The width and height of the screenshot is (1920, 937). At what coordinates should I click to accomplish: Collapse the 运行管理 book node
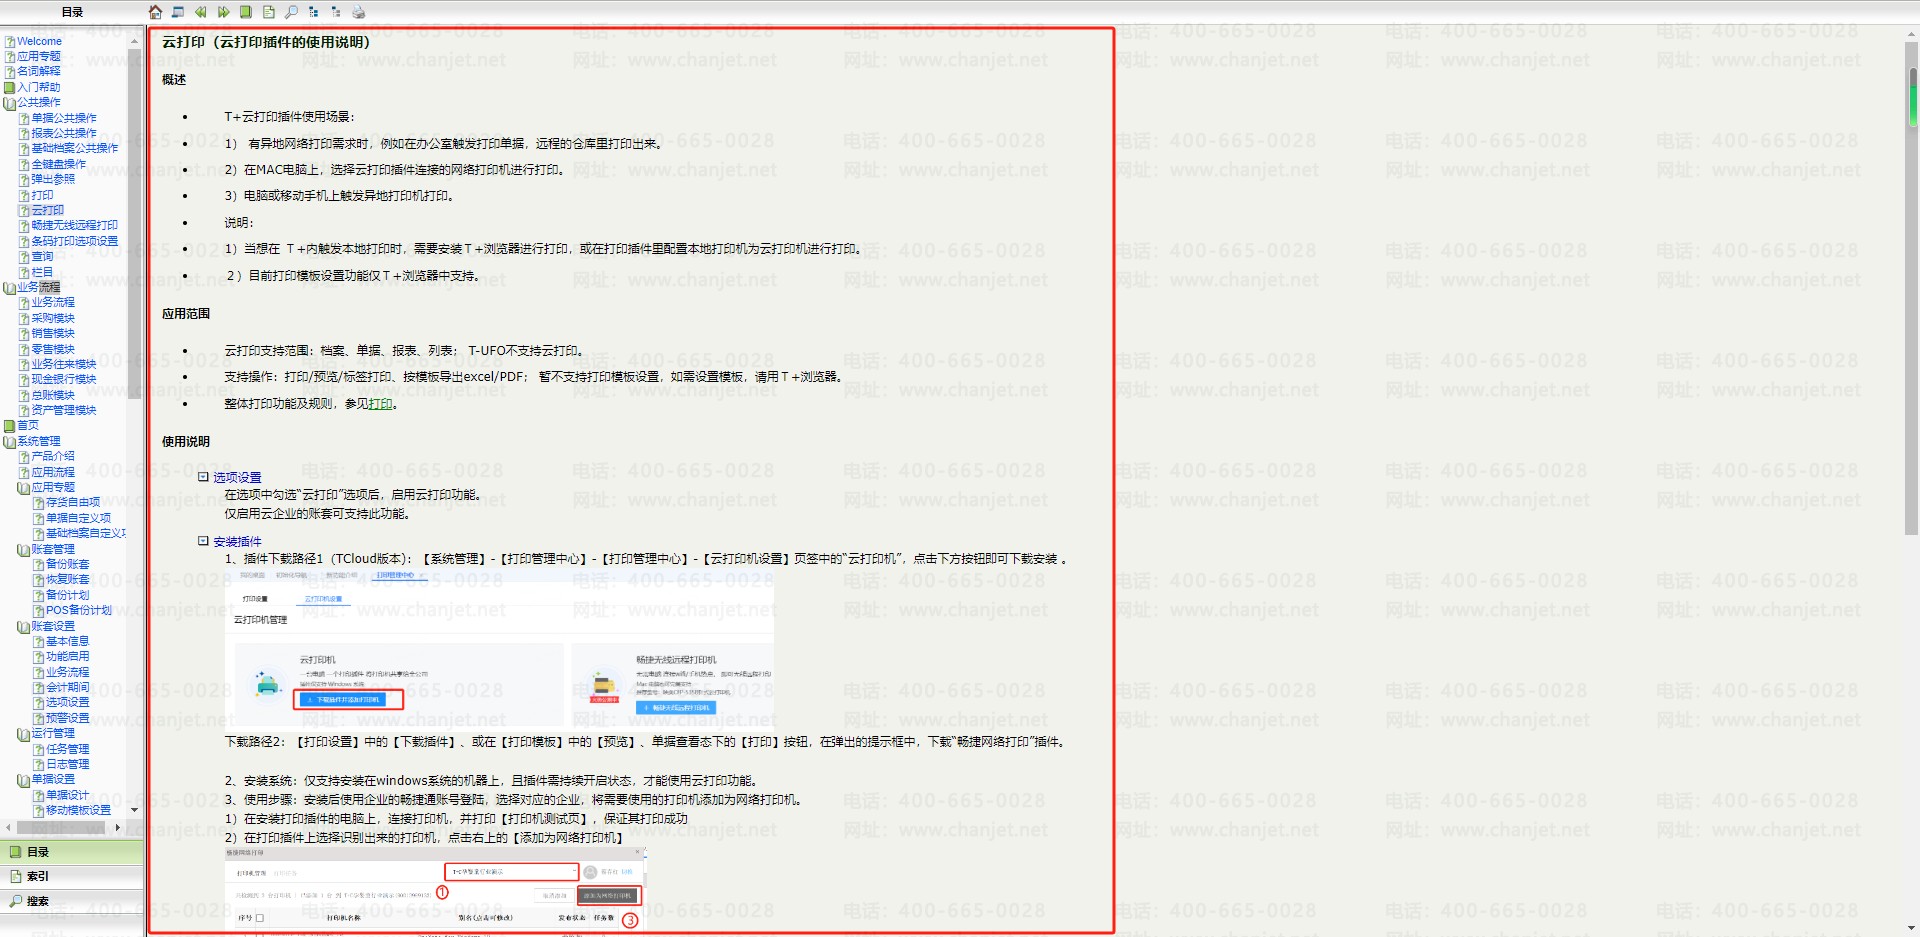tap(24, 733)
